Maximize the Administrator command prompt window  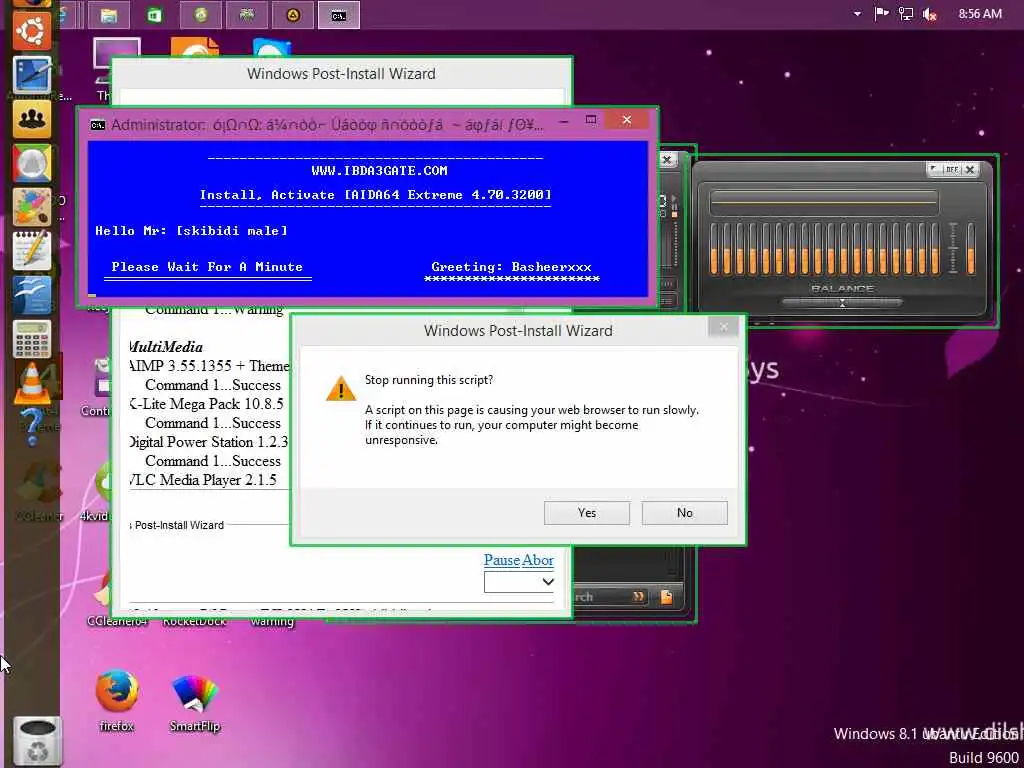click(x=591, y=120)
